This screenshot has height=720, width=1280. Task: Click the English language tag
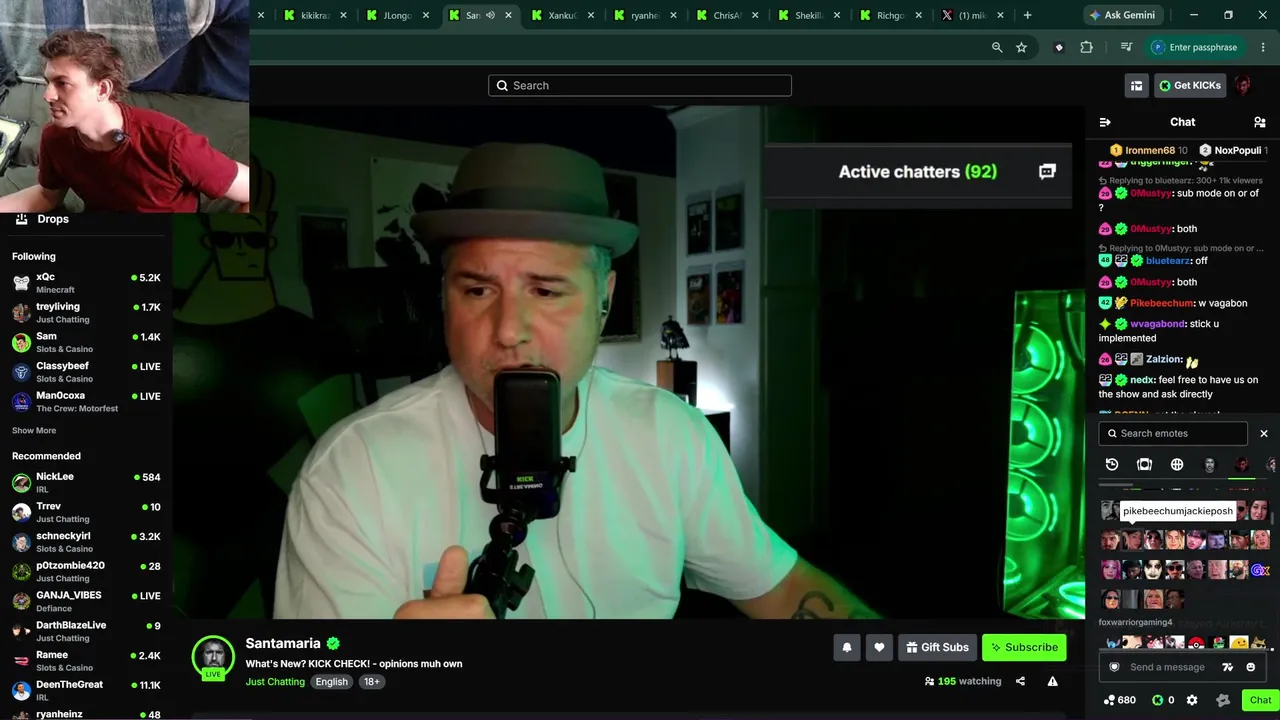pos(331,682)
